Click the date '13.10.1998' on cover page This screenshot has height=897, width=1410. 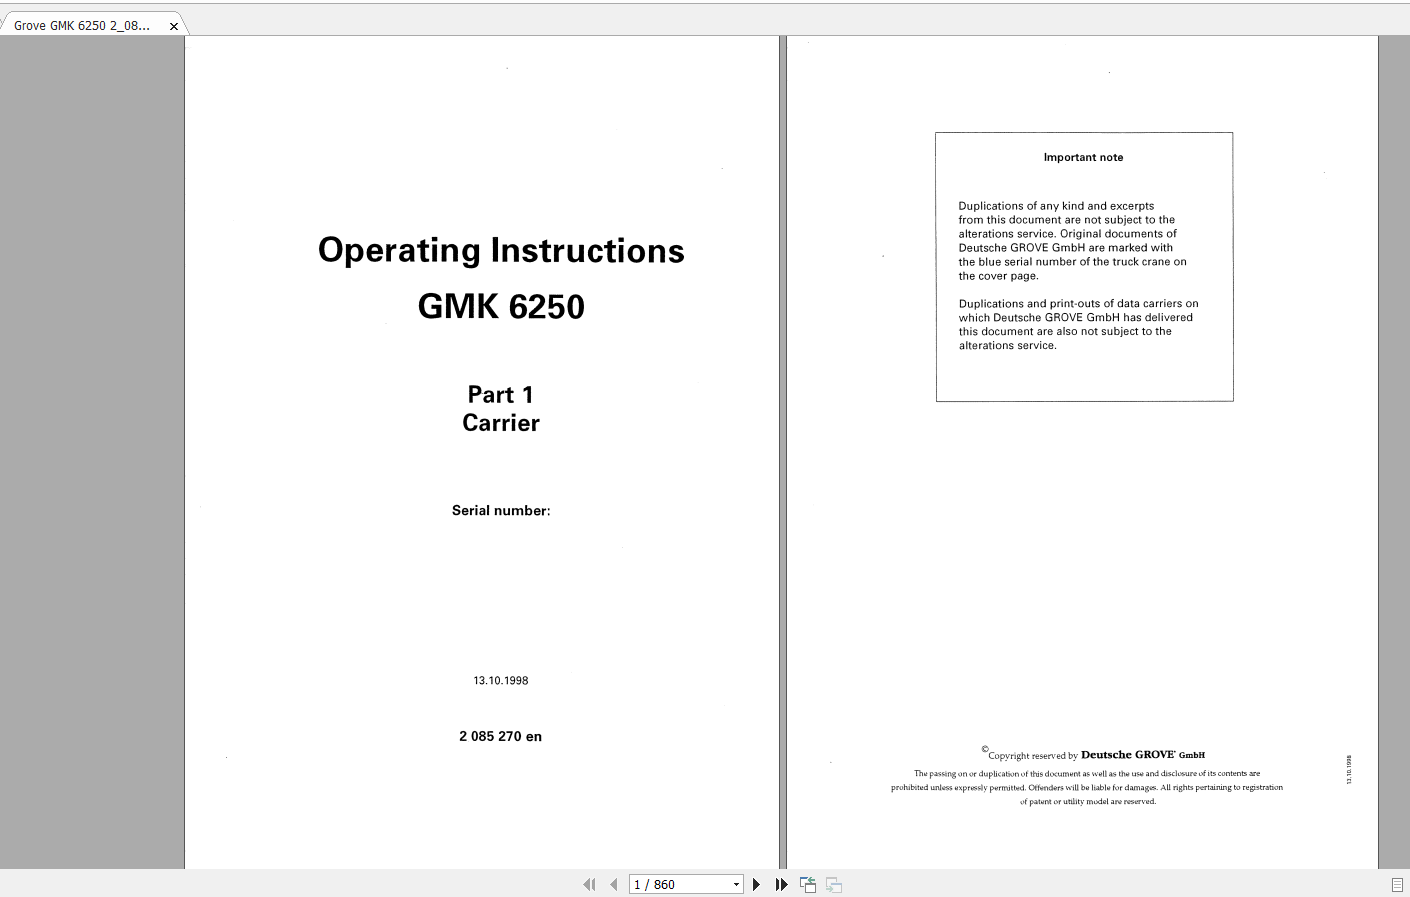[x=501, y=681]
